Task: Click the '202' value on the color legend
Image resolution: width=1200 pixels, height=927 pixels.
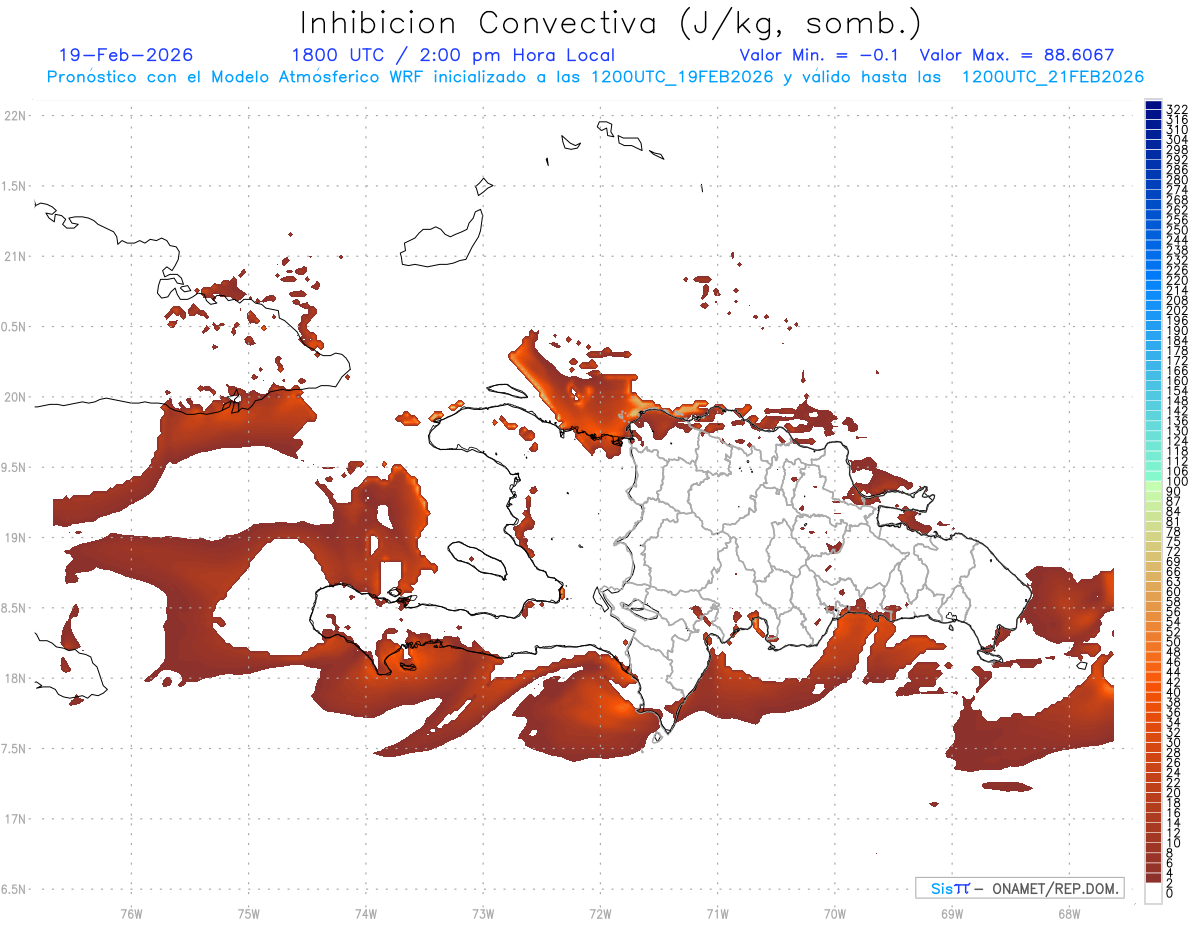Action: pyautogui.click(x=1177, y=310)
